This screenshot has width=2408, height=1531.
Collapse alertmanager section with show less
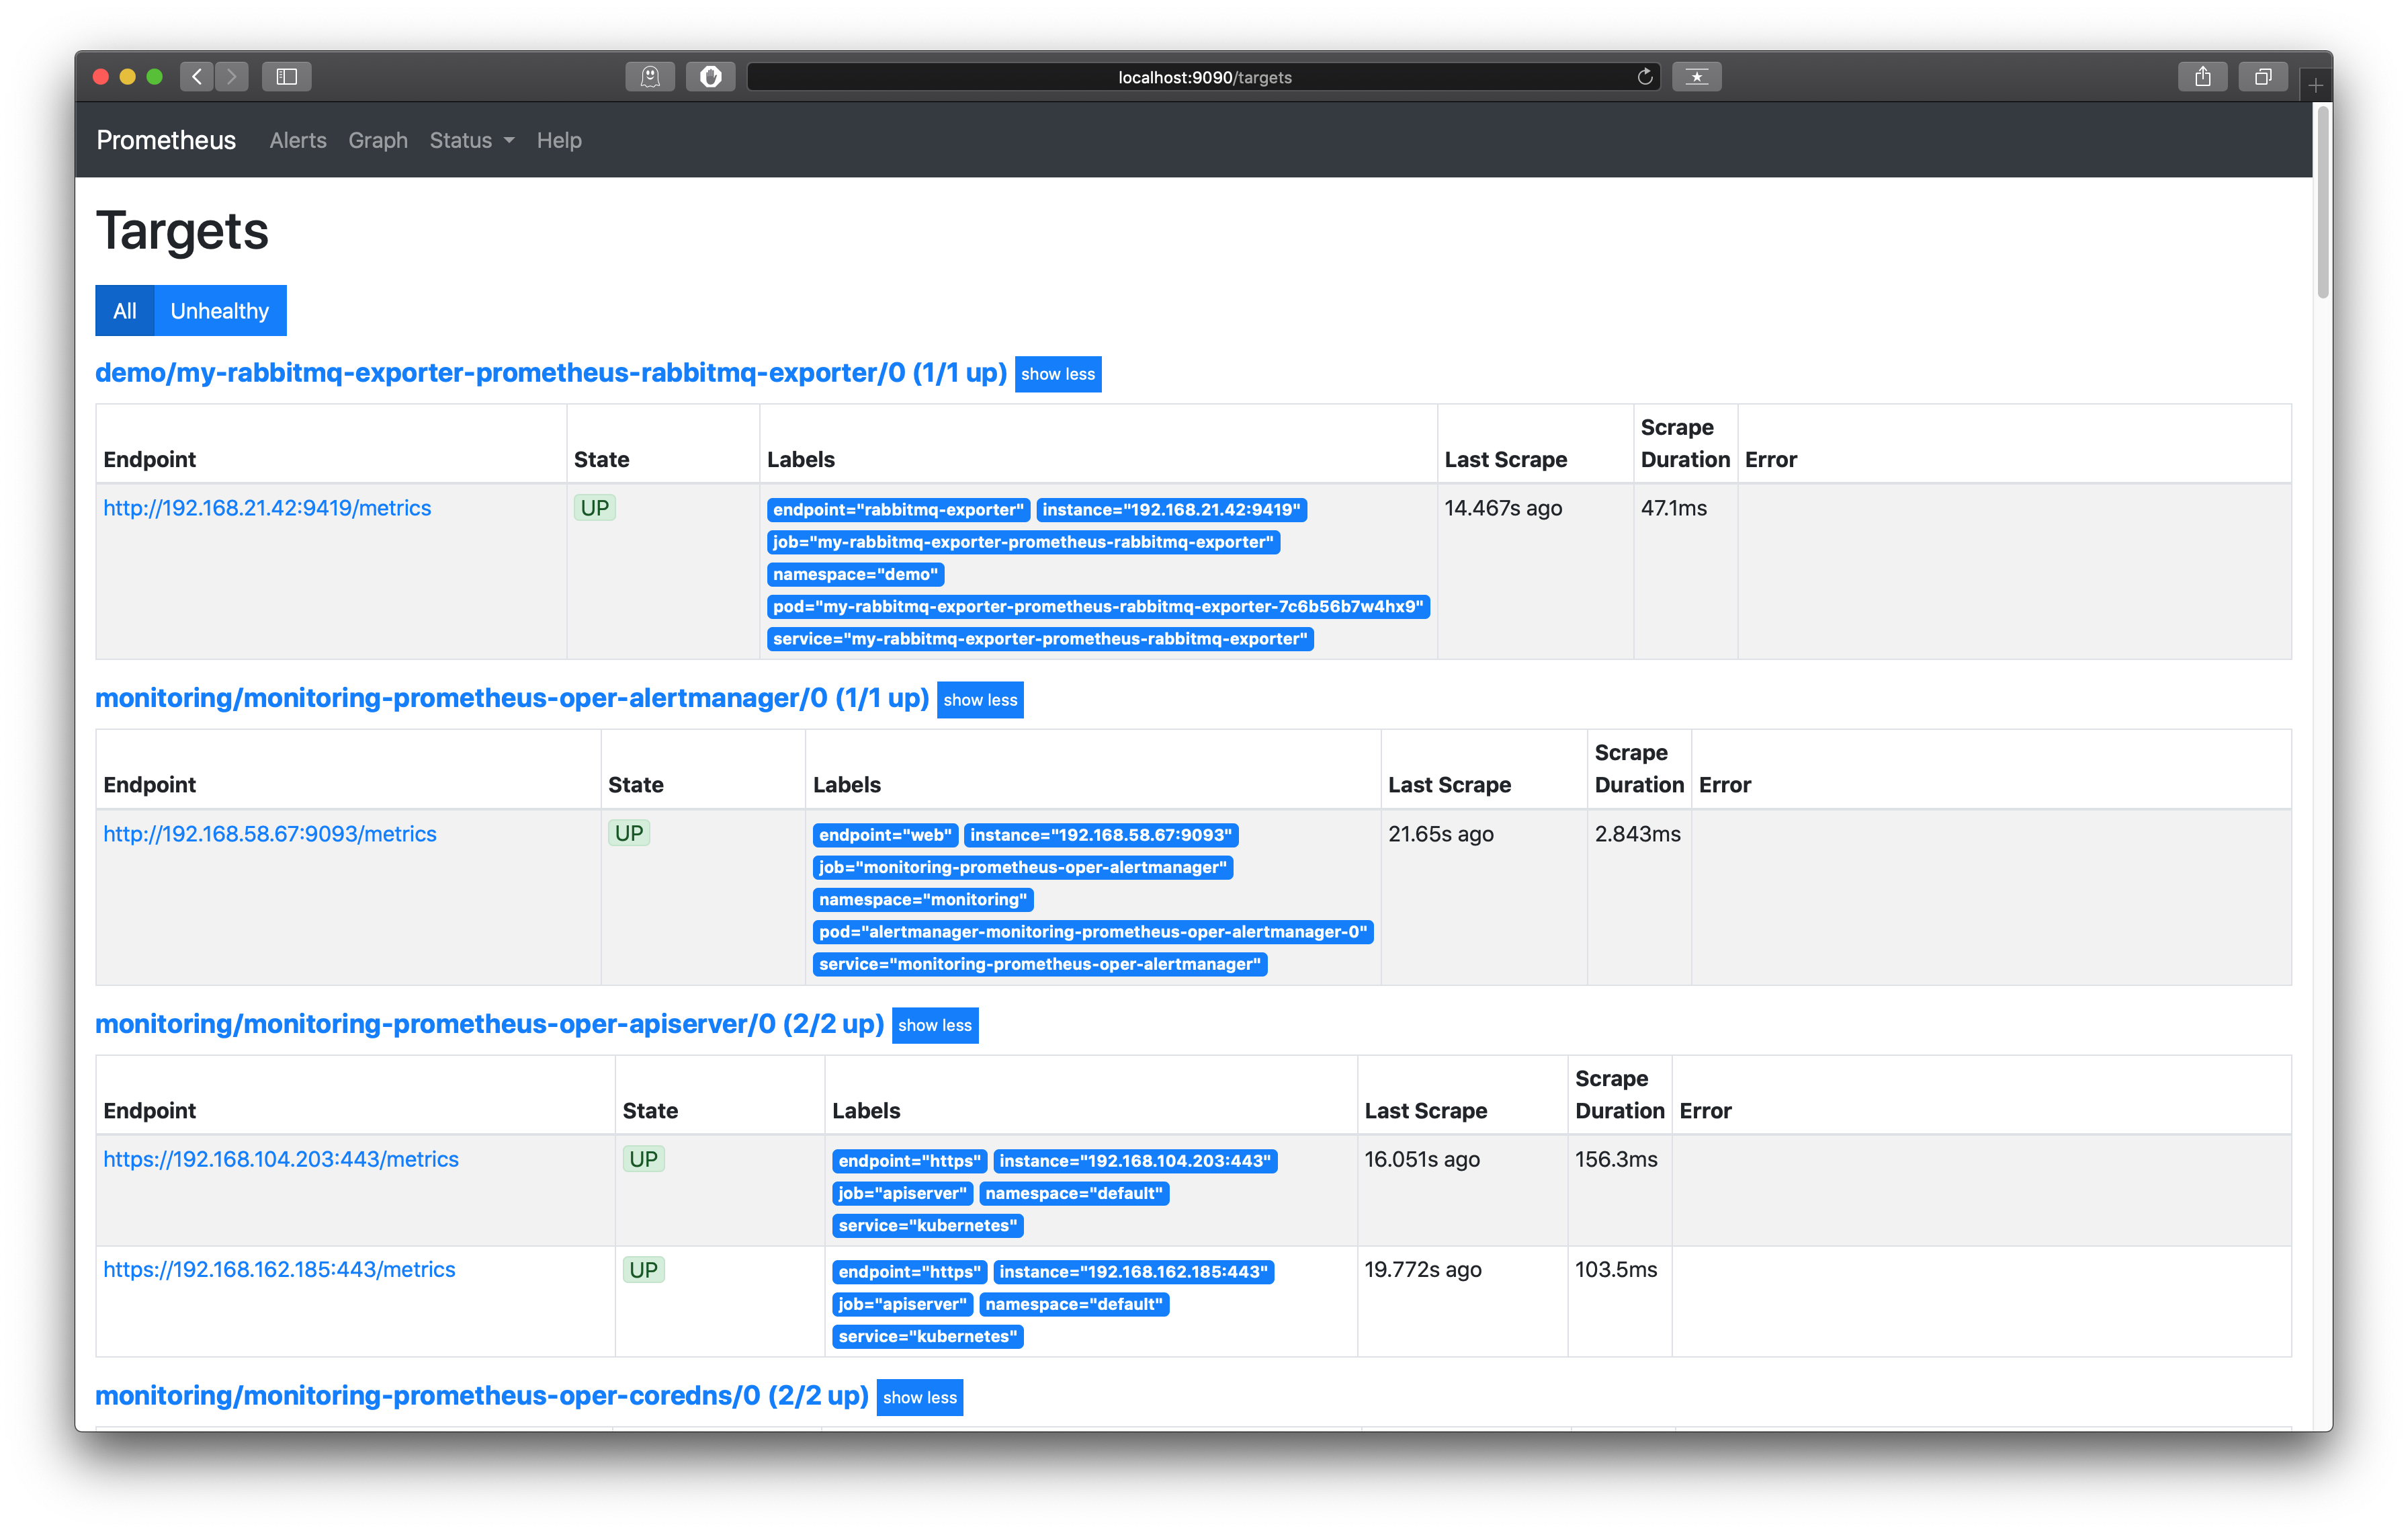(x=979, y=700)
